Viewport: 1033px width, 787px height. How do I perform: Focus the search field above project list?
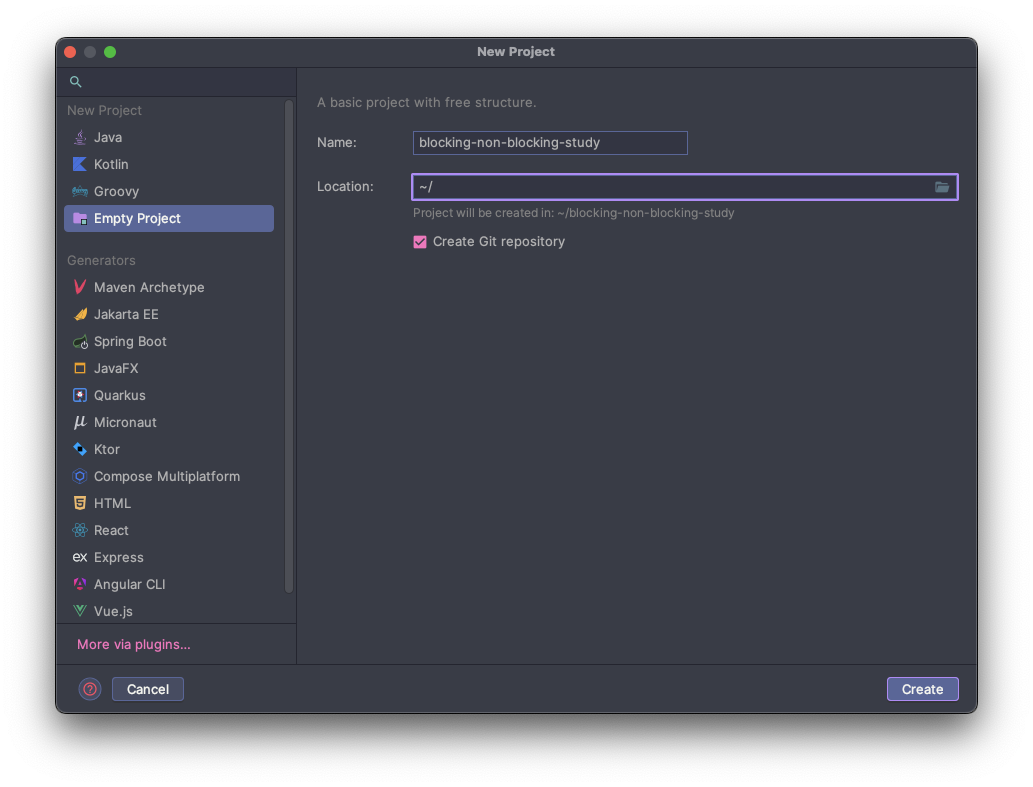180,82
